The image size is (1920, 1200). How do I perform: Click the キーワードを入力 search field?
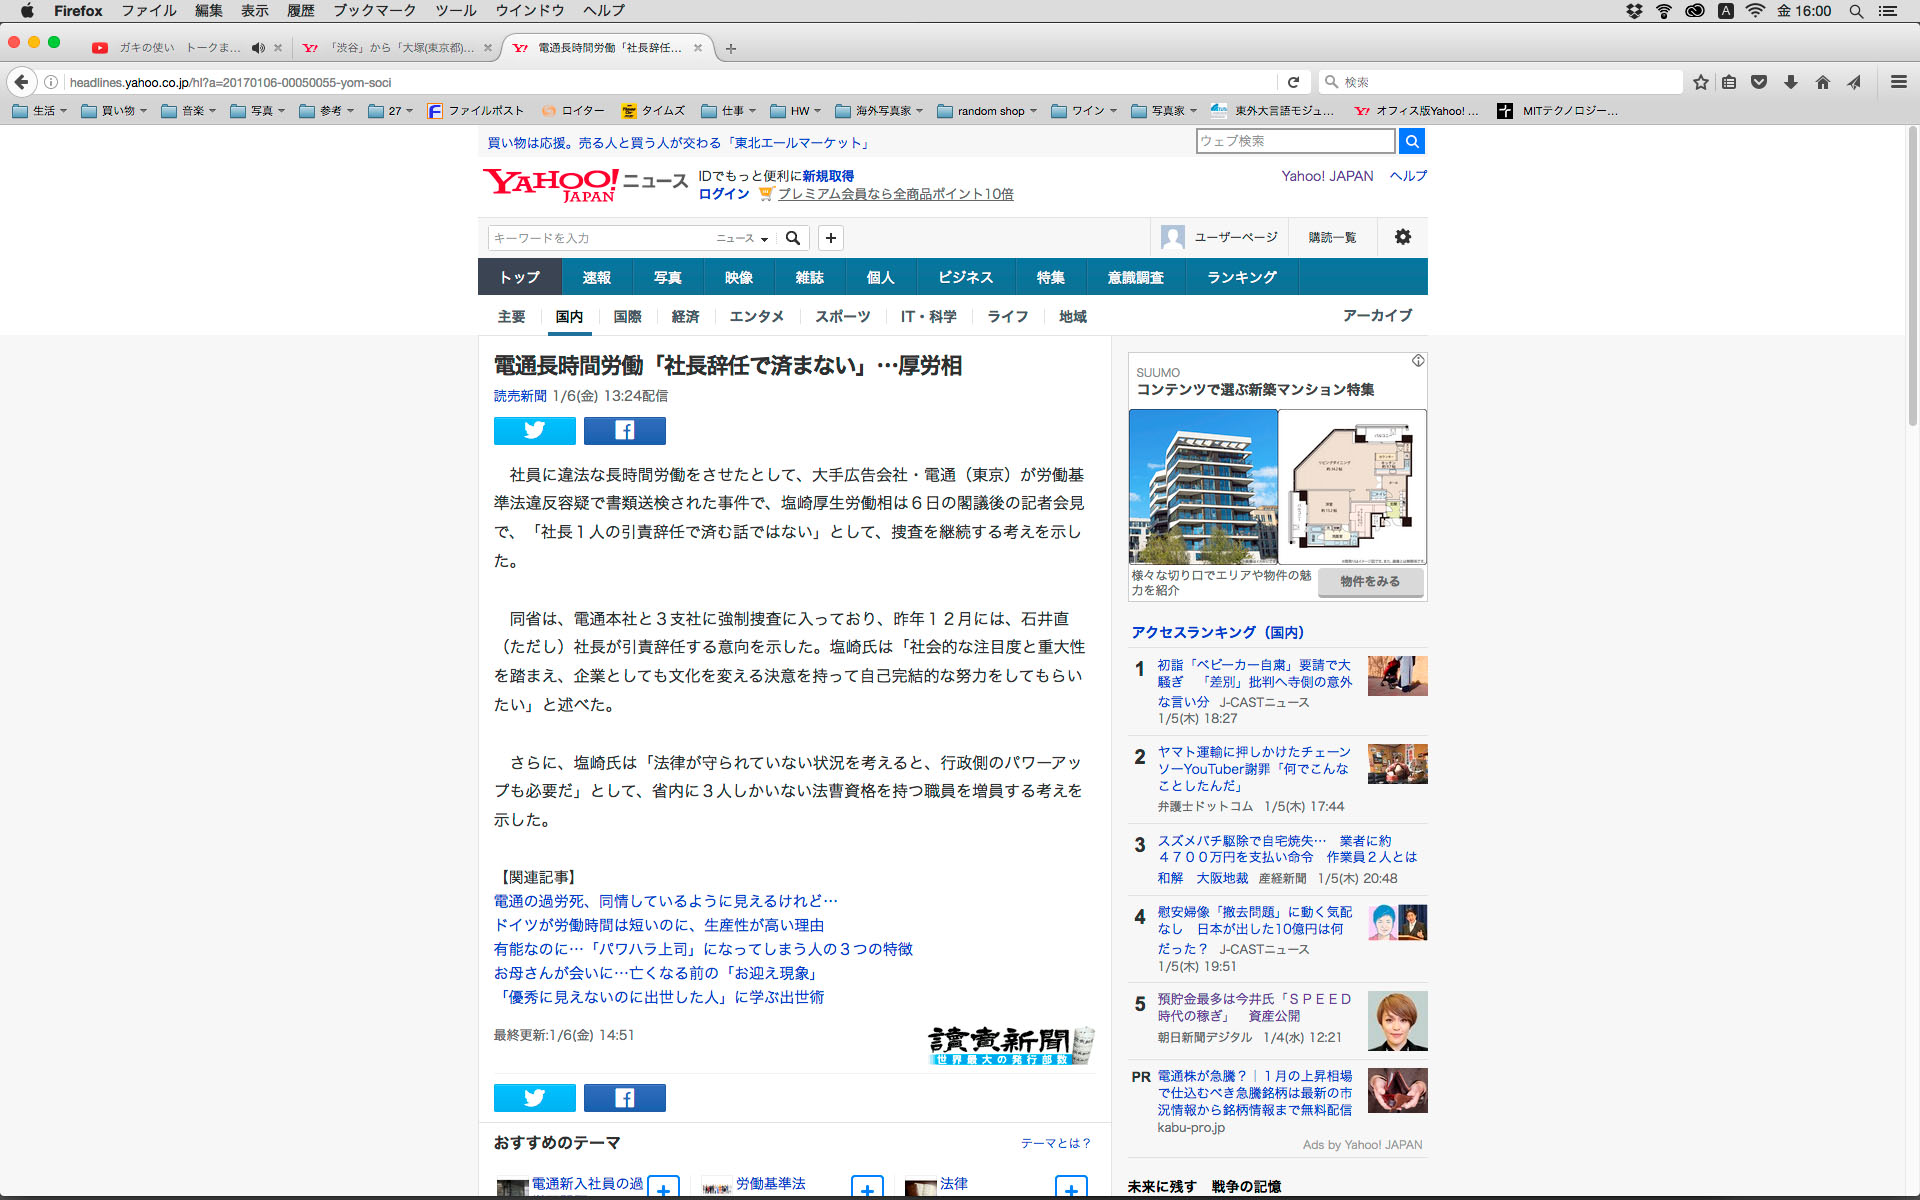(600, 238)
